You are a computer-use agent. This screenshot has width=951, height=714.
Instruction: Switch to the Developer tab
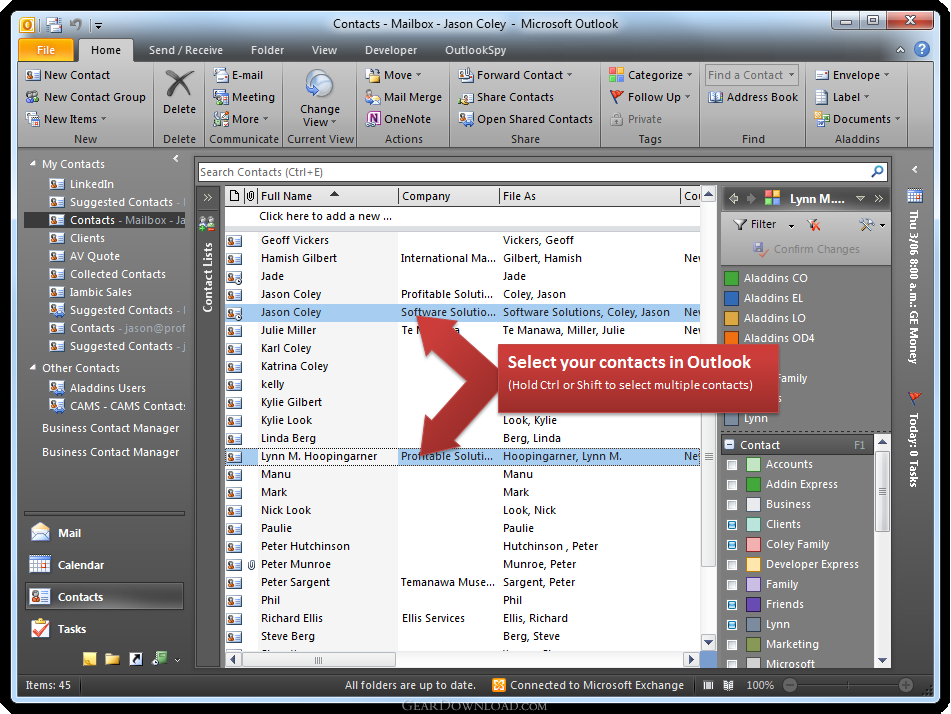click(x=391, y=50)
